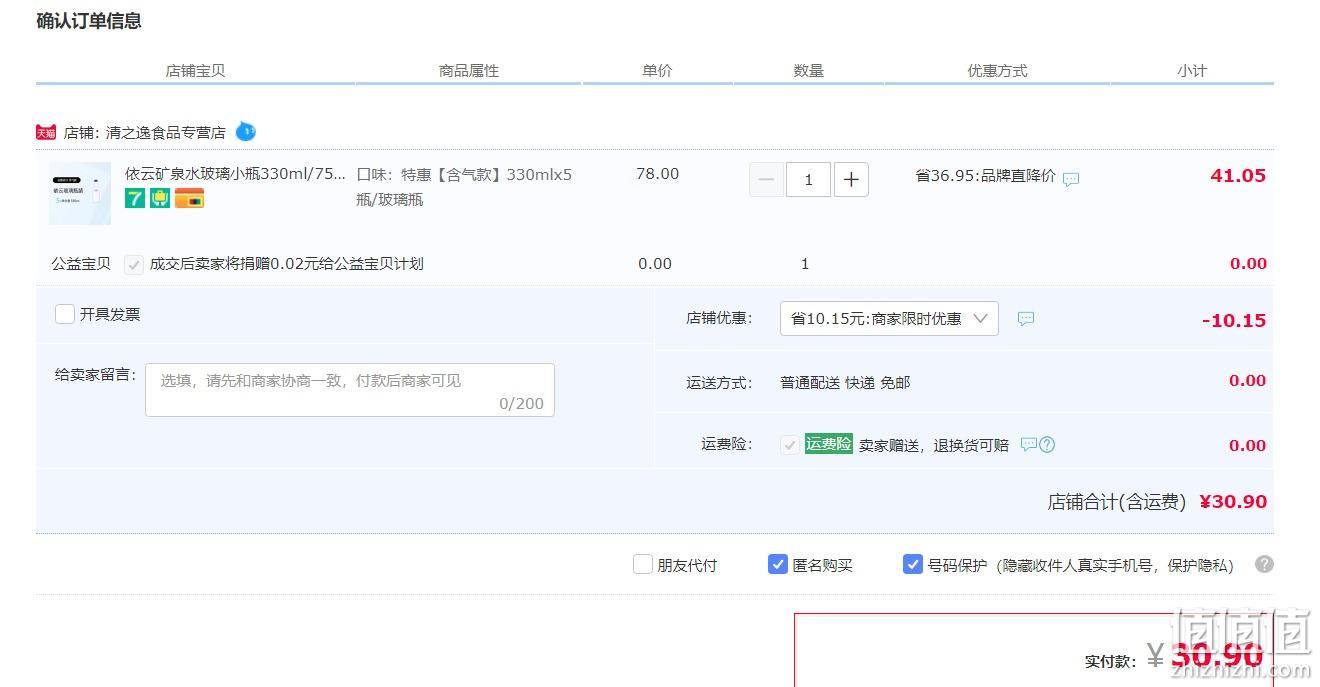1320x687 pixels.
Task: Click the Tmall logo beside the store name
Action: [x=46, y=132]
